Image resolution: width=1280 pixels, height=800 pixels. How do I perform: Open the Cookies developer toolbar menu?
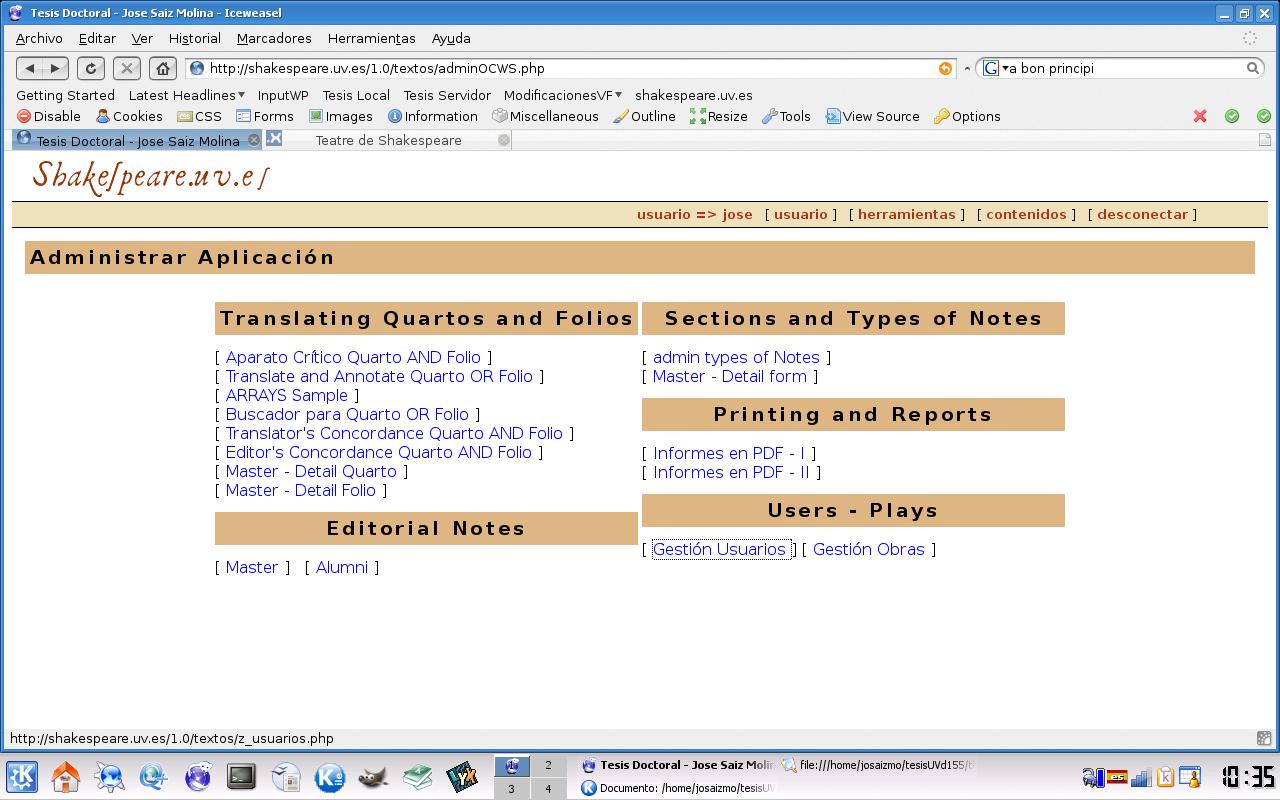129,116
